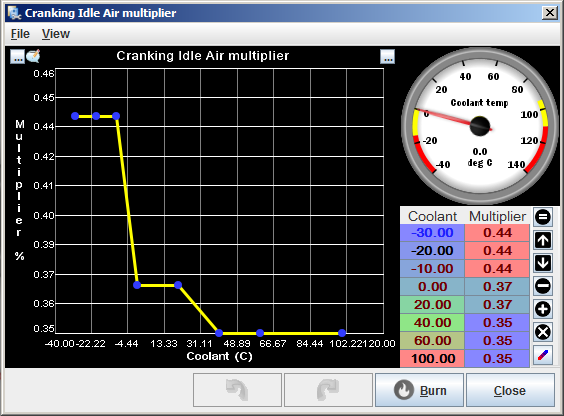Select Multiplier cell in the -20.00 row
This screenshot has width=564, height=416.
click(x=497, y=251)
